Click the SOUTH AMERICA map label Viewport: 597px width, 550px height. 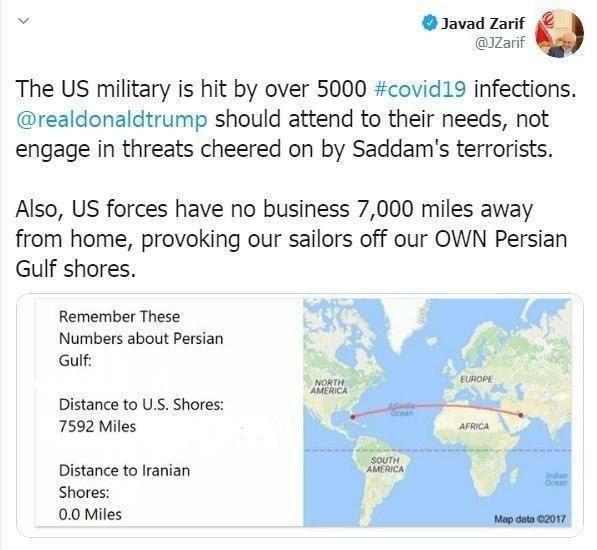point(385,465)
